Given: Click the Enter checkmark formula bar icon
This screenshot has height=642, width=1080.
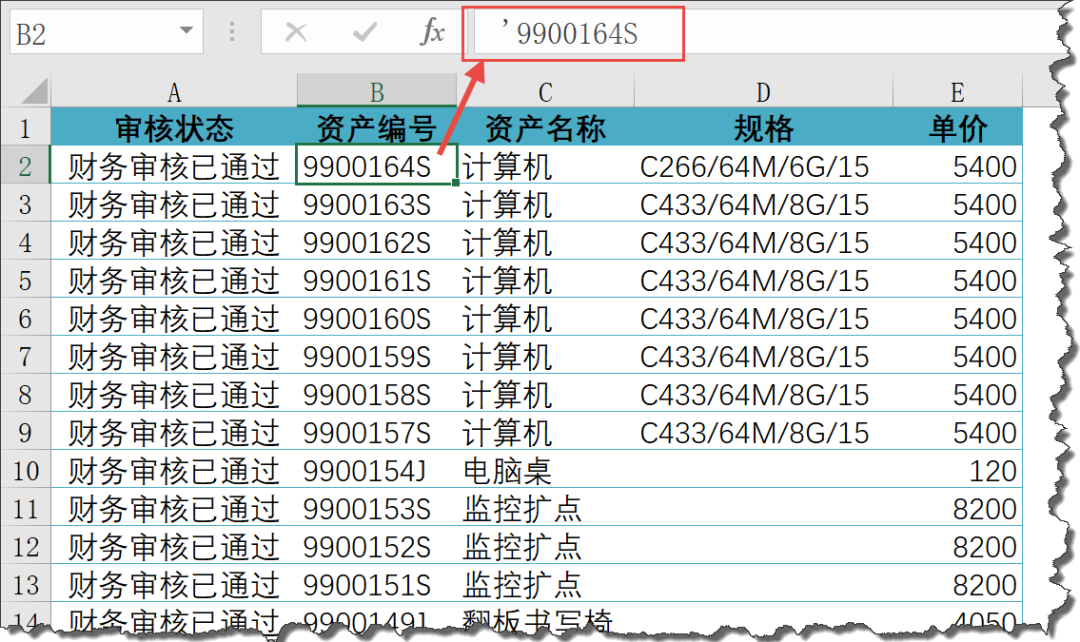Looking at the screenshot, I should [x=364, y=33].
